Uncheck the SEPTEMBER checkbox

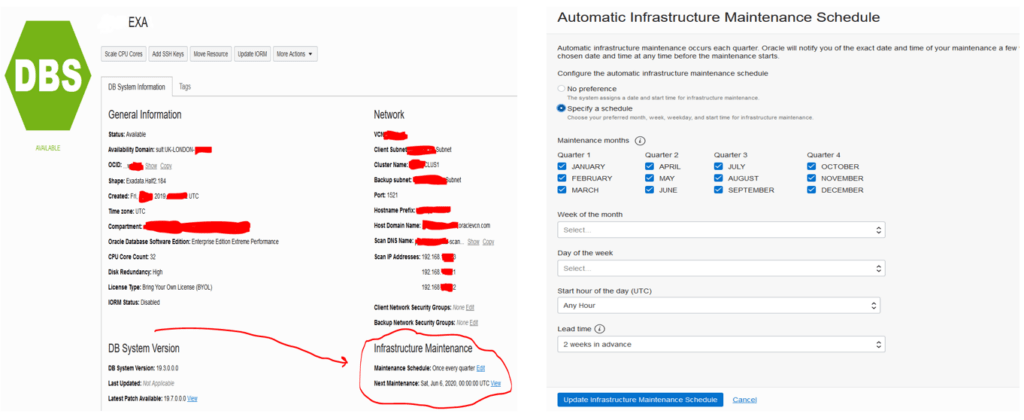coord(718,190)
